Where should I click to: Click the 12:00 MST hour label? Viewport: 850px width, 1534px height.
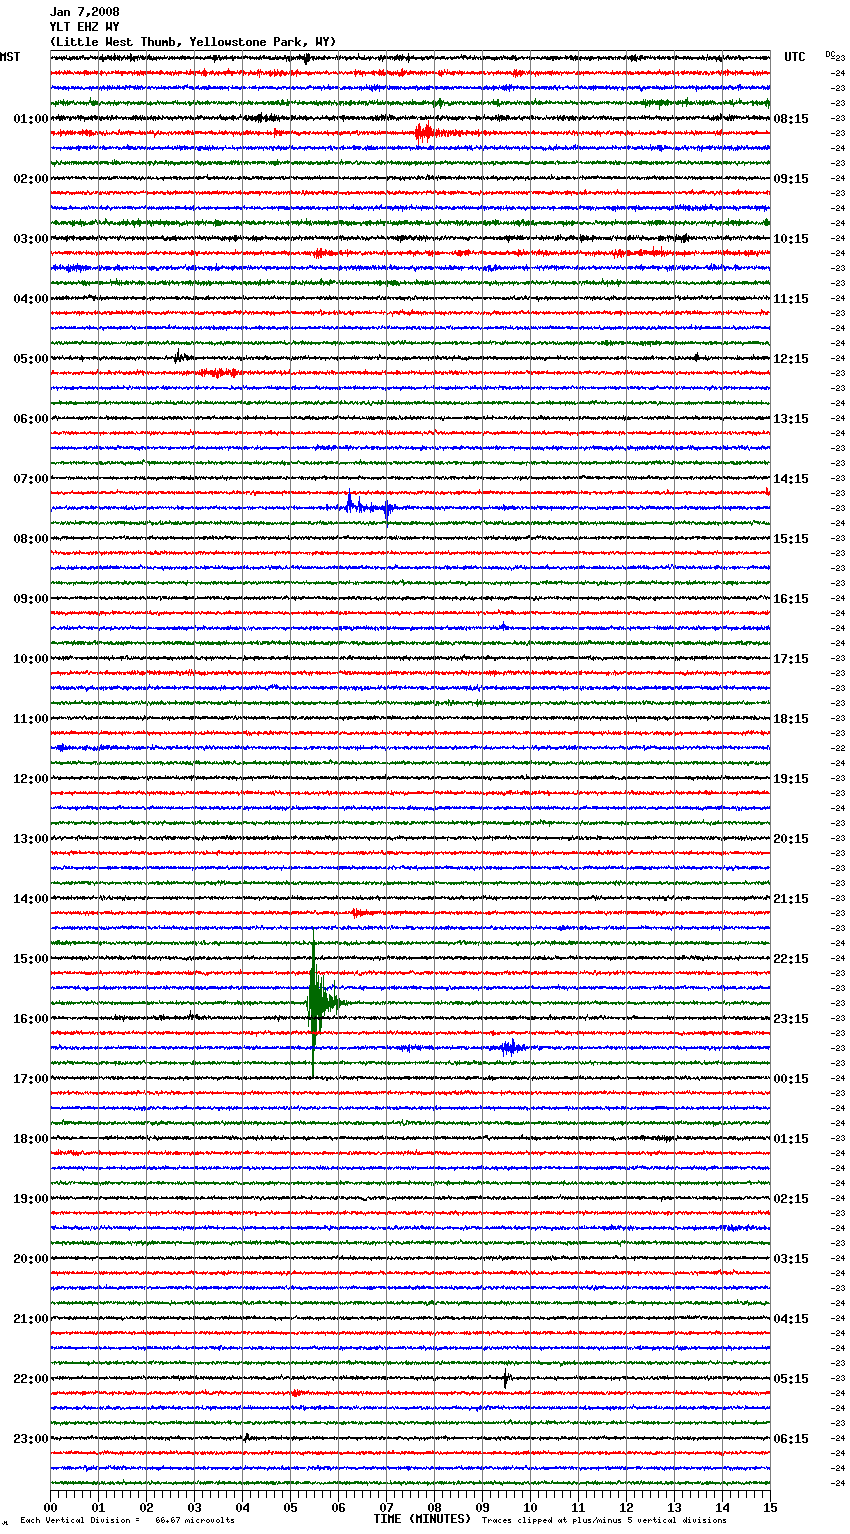pyautogui.click(x=30, y=779)
